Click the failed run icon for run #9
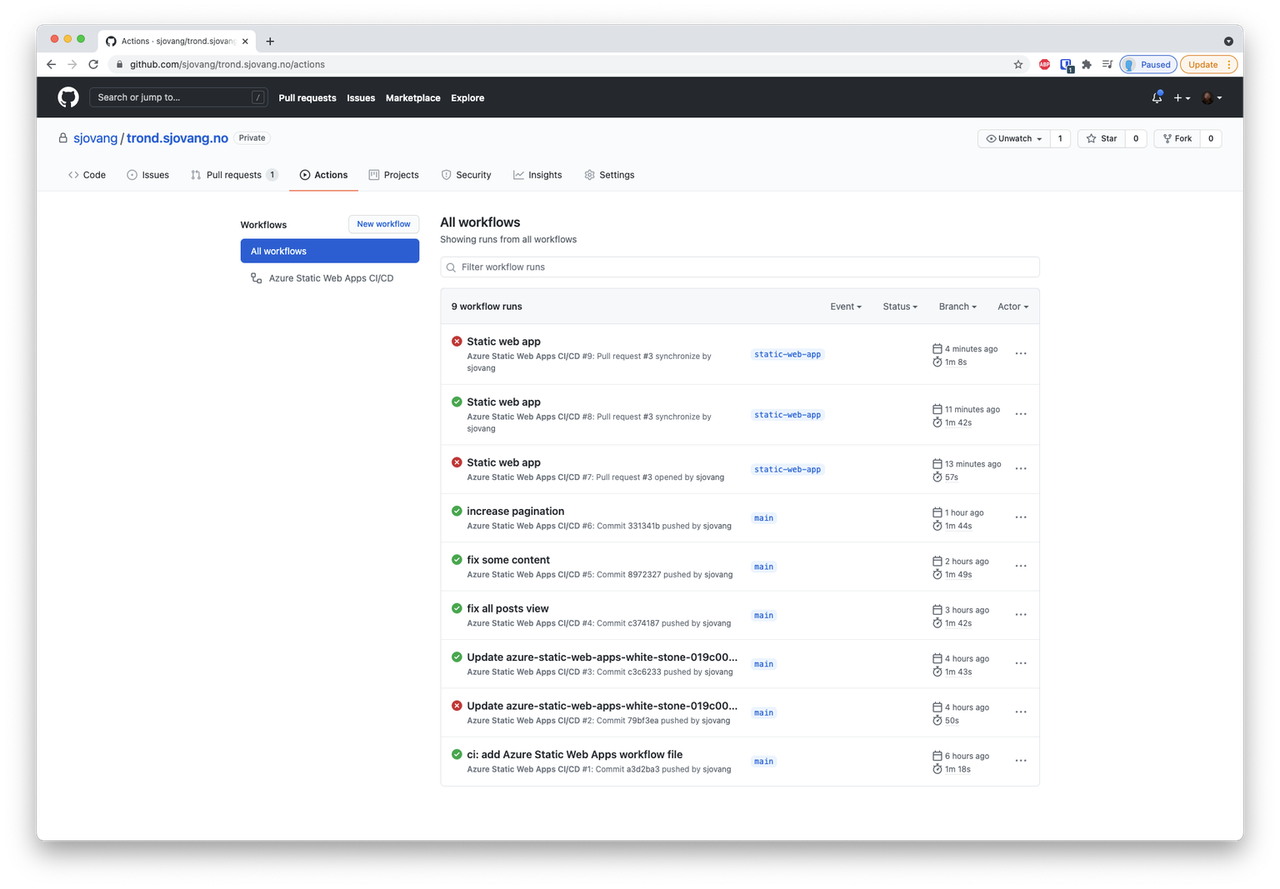This screenshot has width=1280, height=889. tap(457, 341)
